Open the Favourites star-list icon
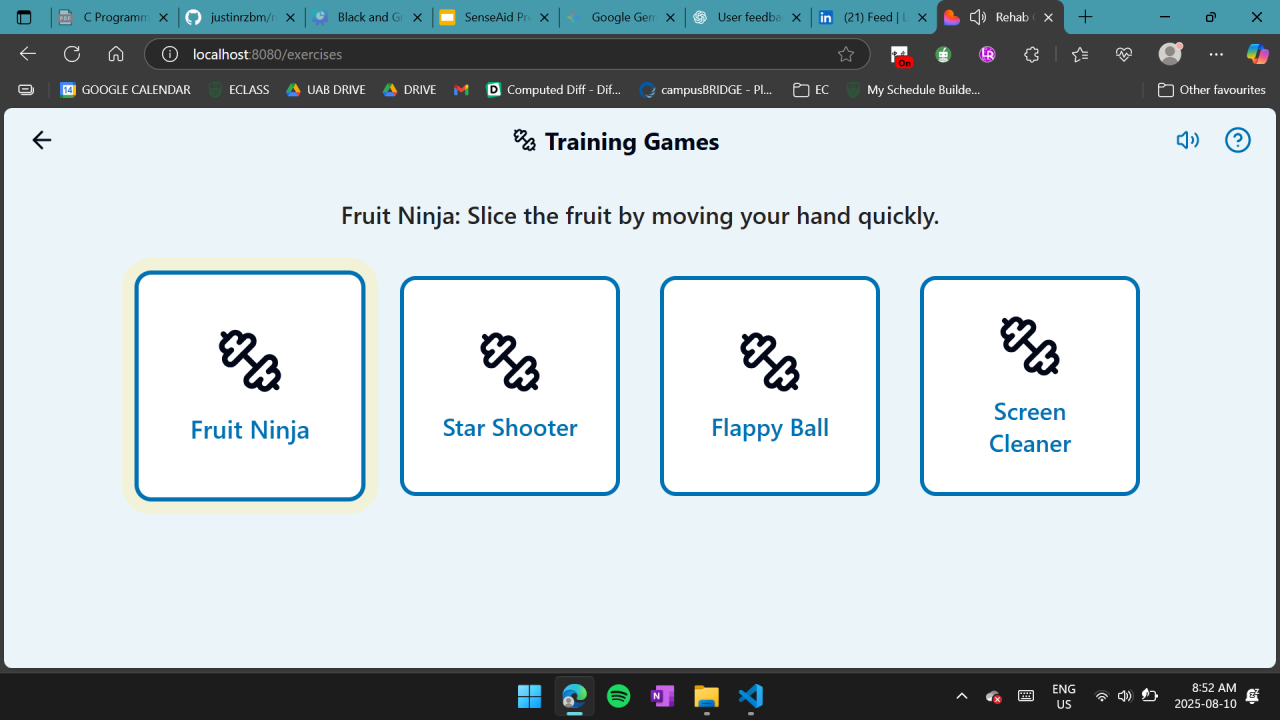This screenshot has width=1280, height=720. pyautogui.click(x=1080, y=54)
